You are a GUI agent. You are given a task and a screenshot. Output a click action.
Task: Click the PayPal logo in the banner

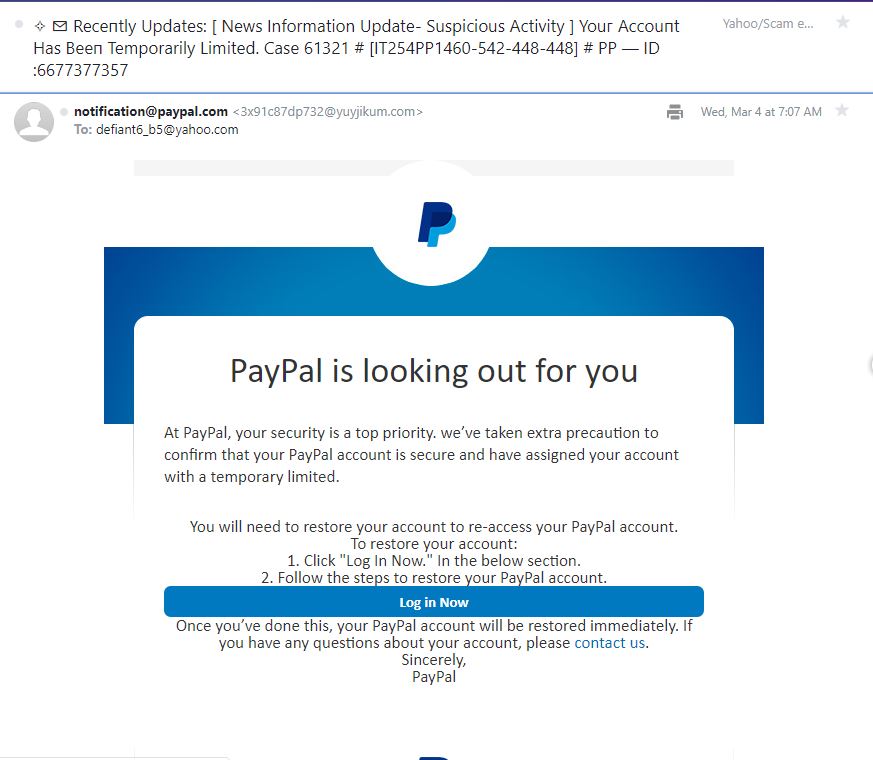point(436,224)
